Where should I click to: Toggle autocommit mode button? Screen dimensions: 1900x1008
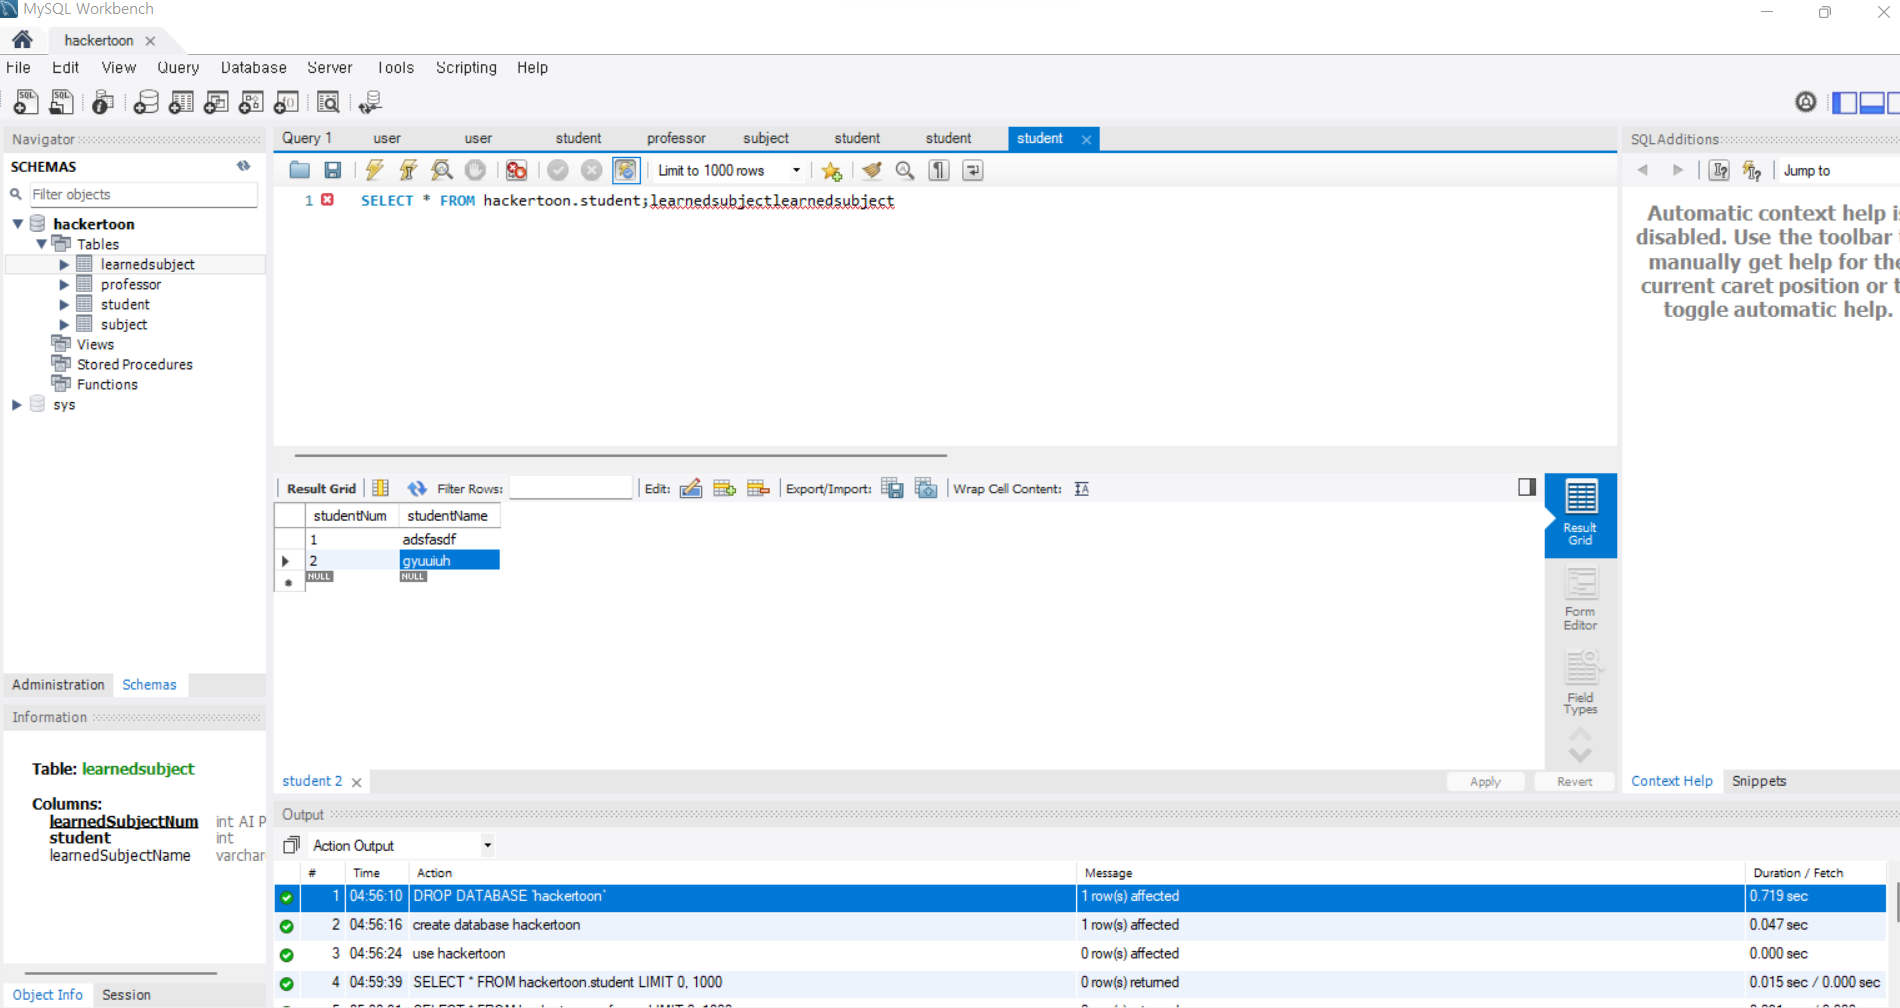tap(626, 170)
